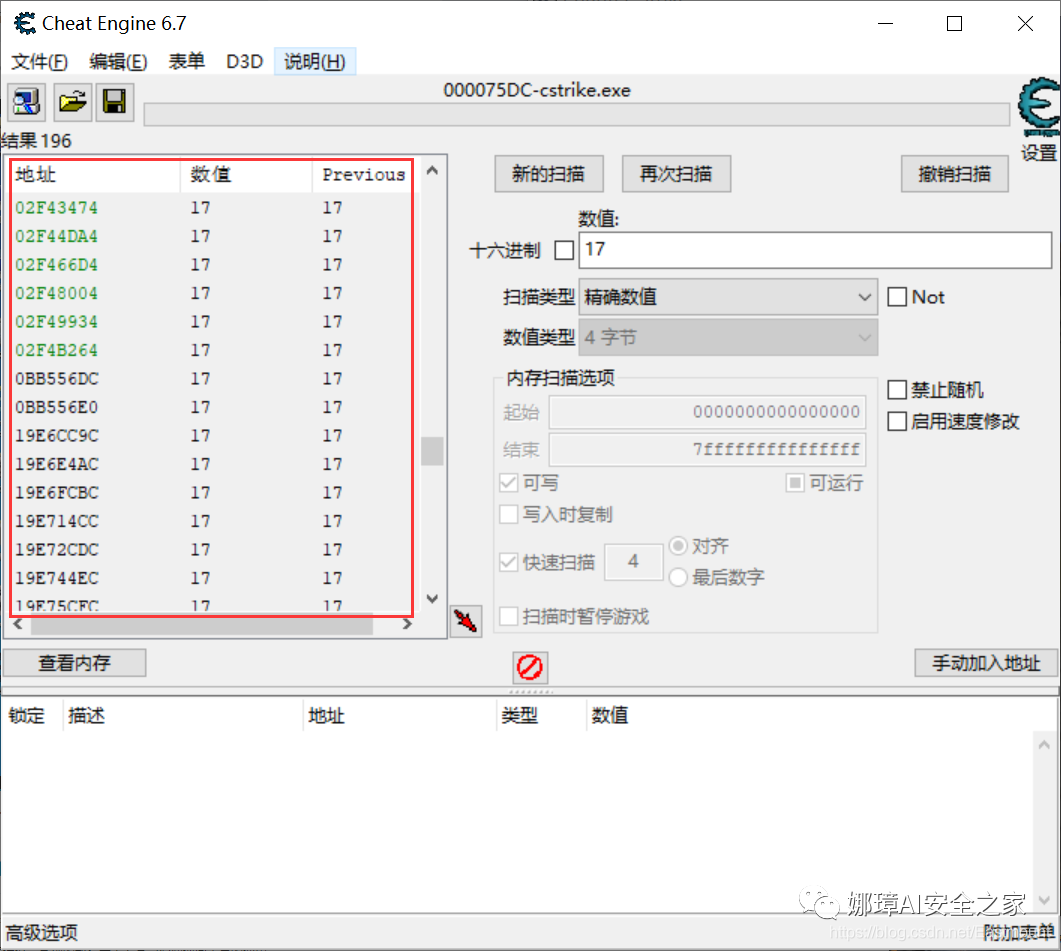This screenshot has width=1061, height=951.
Task: Select the 对齐 radio button
Action: 678,546
